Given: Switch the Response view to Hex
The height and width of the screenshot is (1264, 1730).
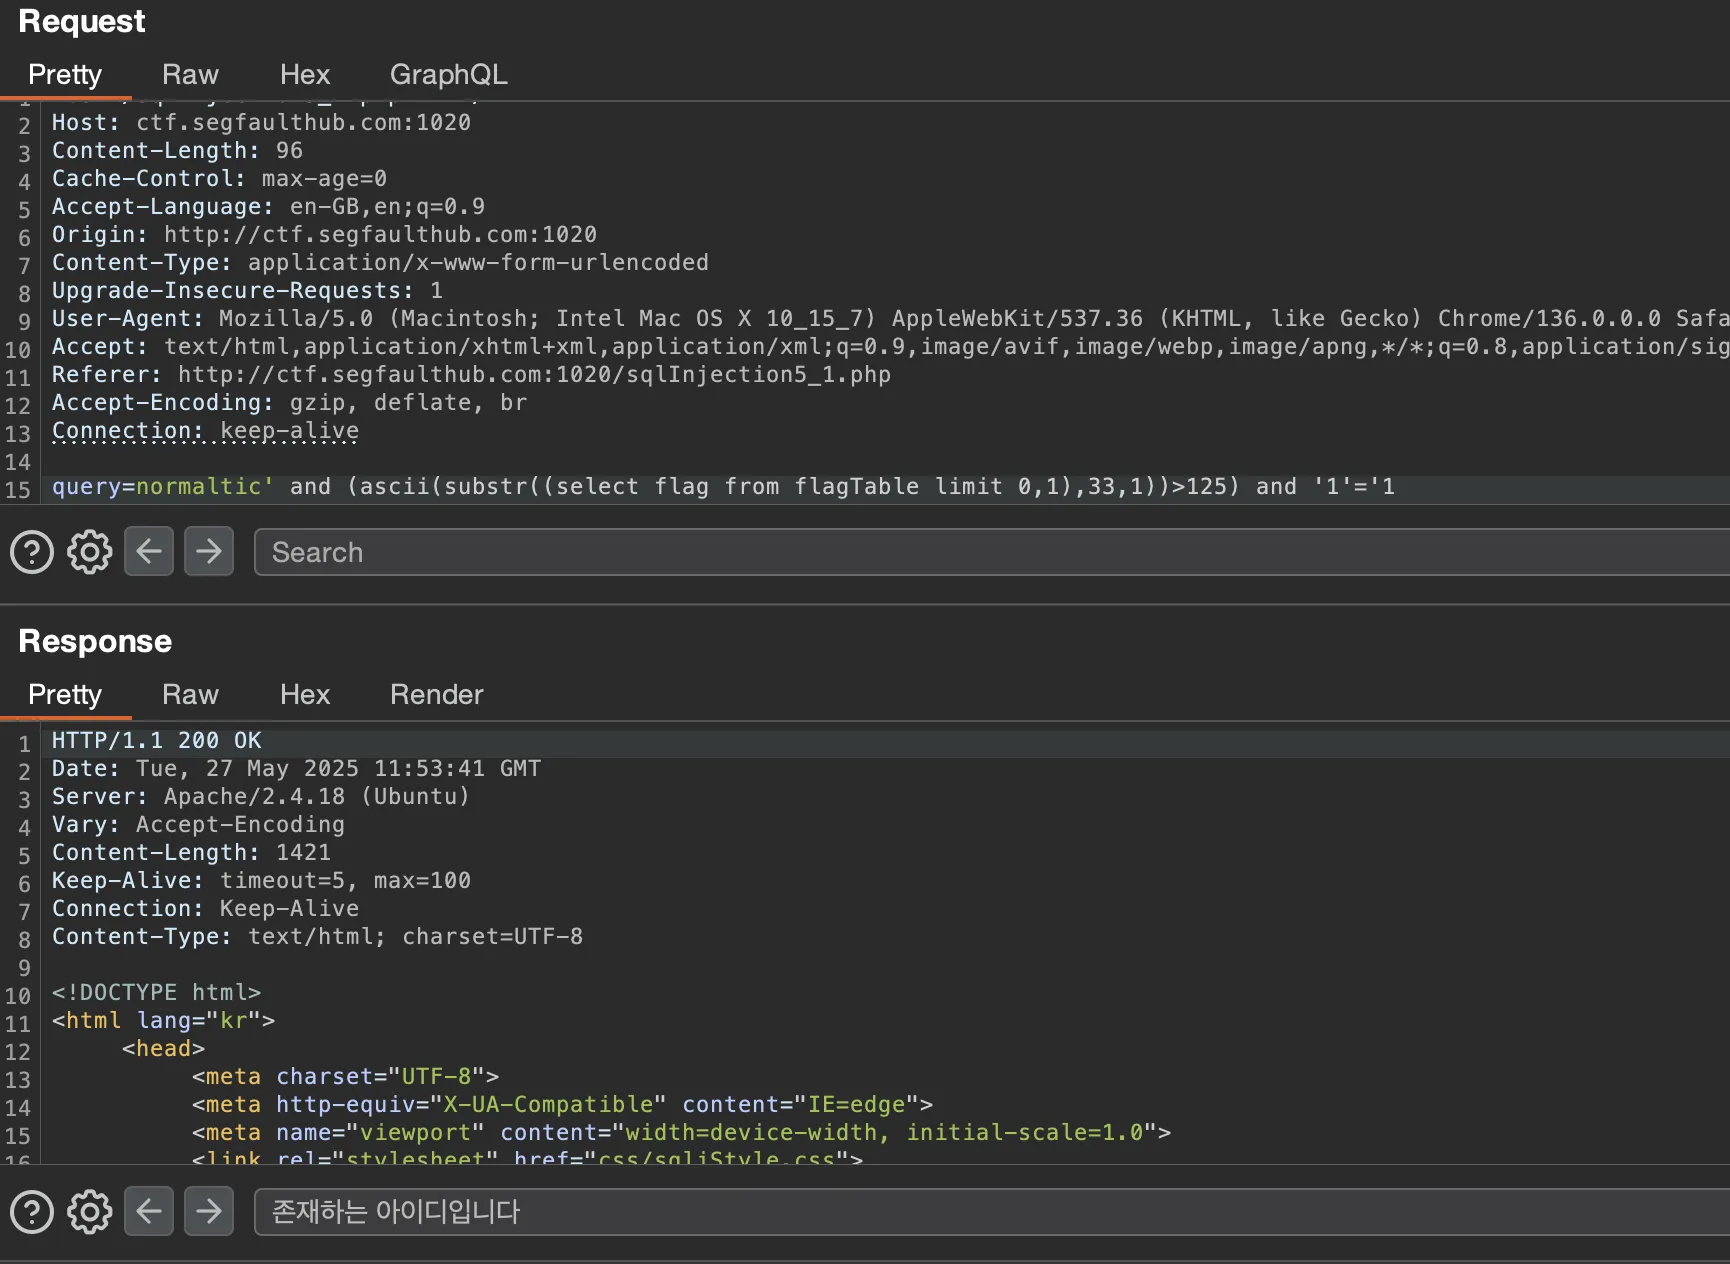Looking at the screenshot, I should tap(305, 695).
